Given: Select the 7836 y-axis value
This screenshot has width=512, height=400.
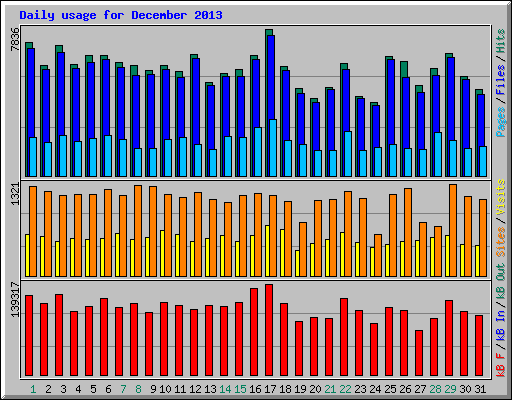Looking at the screenshot, I should tap(15, 39).
